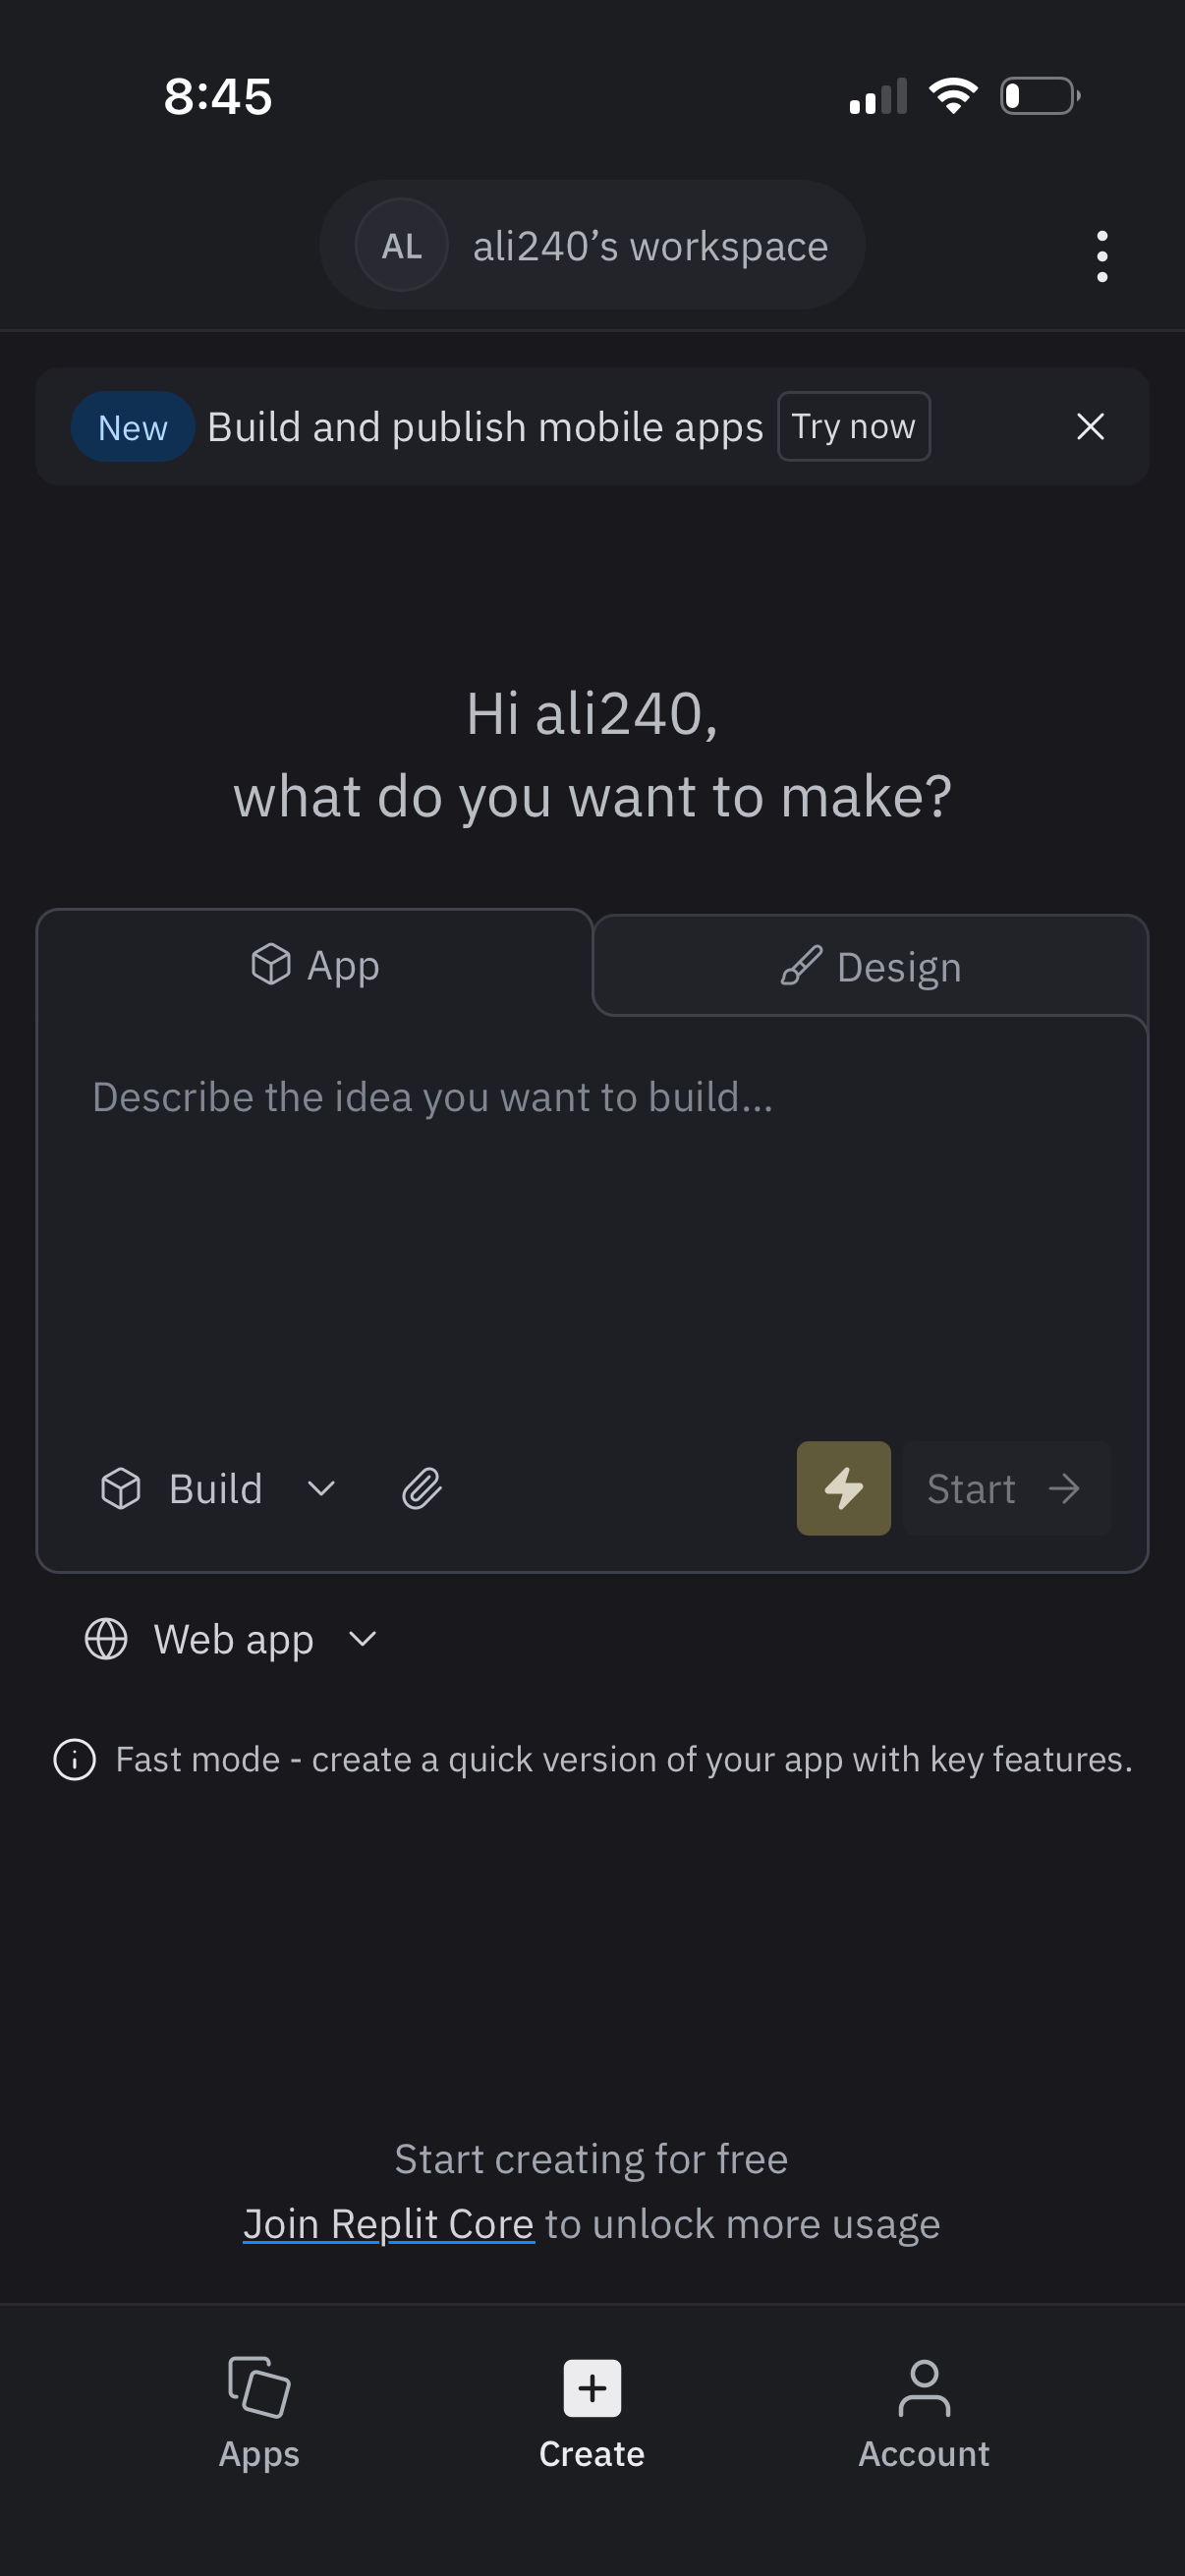1185x2576 pixels.
Task: Dismiss the mobile apps banner
Action: point(1090,426)
